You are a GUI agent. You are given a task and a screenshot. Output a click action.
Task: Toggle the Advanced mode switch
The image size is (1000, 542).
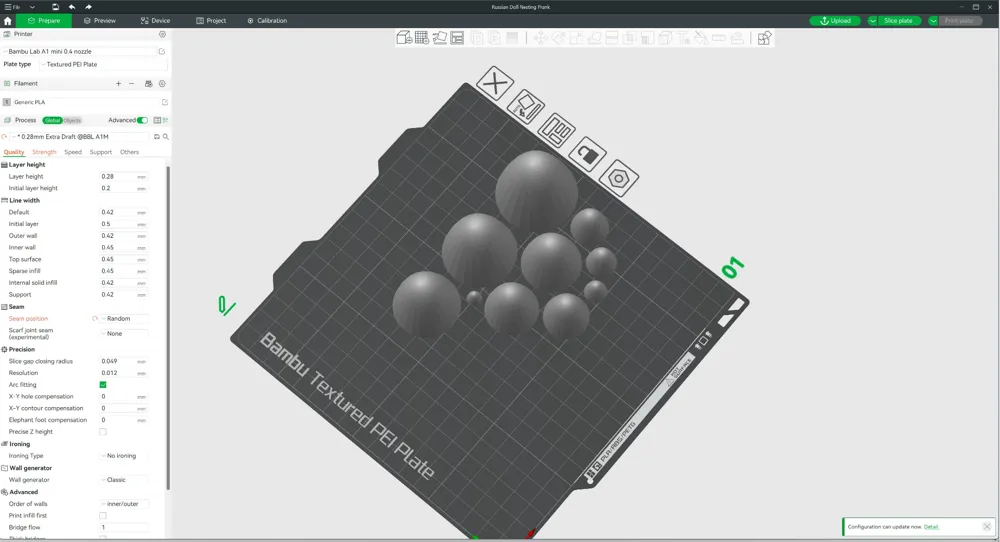142,120
